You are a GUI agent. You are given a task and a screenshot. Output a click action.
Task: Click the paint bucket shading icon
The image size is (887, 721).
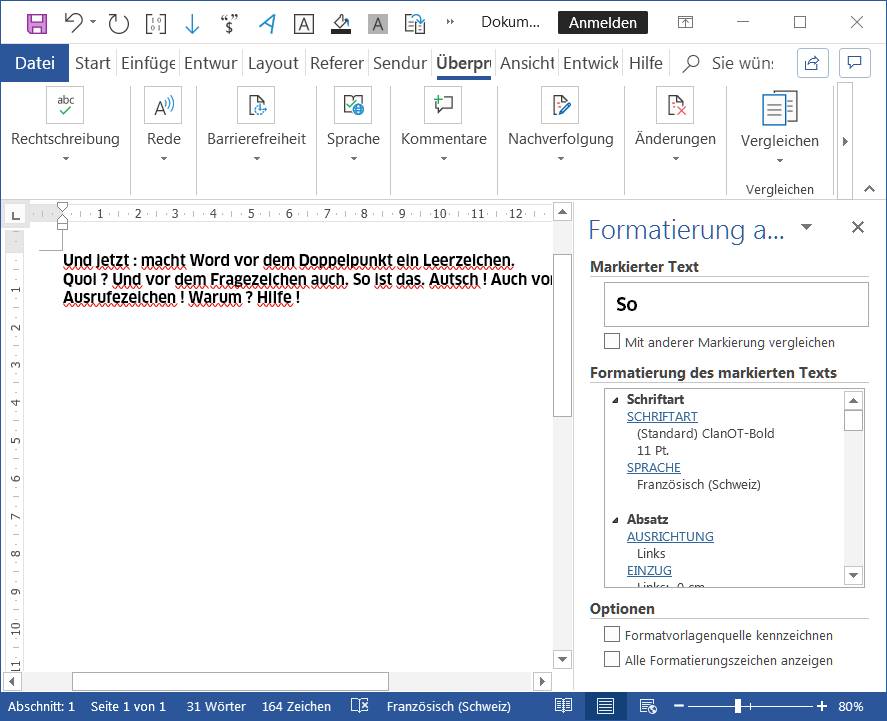pos(341,23)
